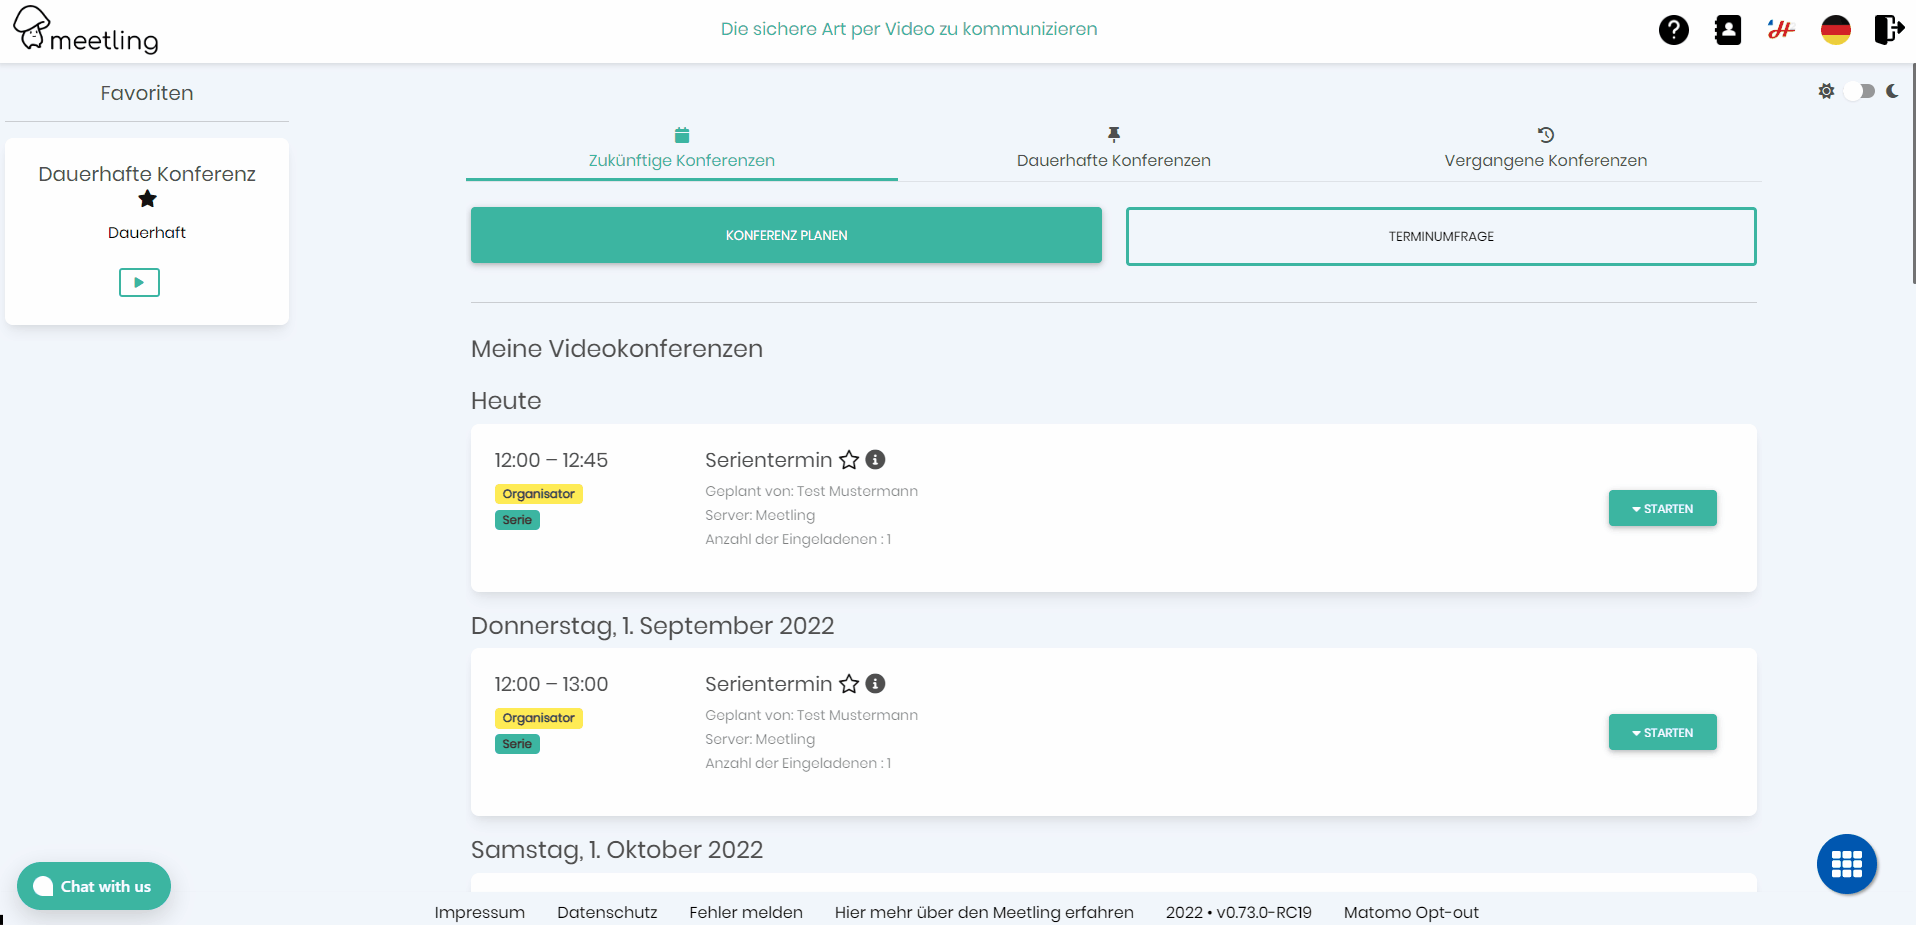
Task: Start the favorite Dauerhafte Konferenz play button
Action: 139,283
